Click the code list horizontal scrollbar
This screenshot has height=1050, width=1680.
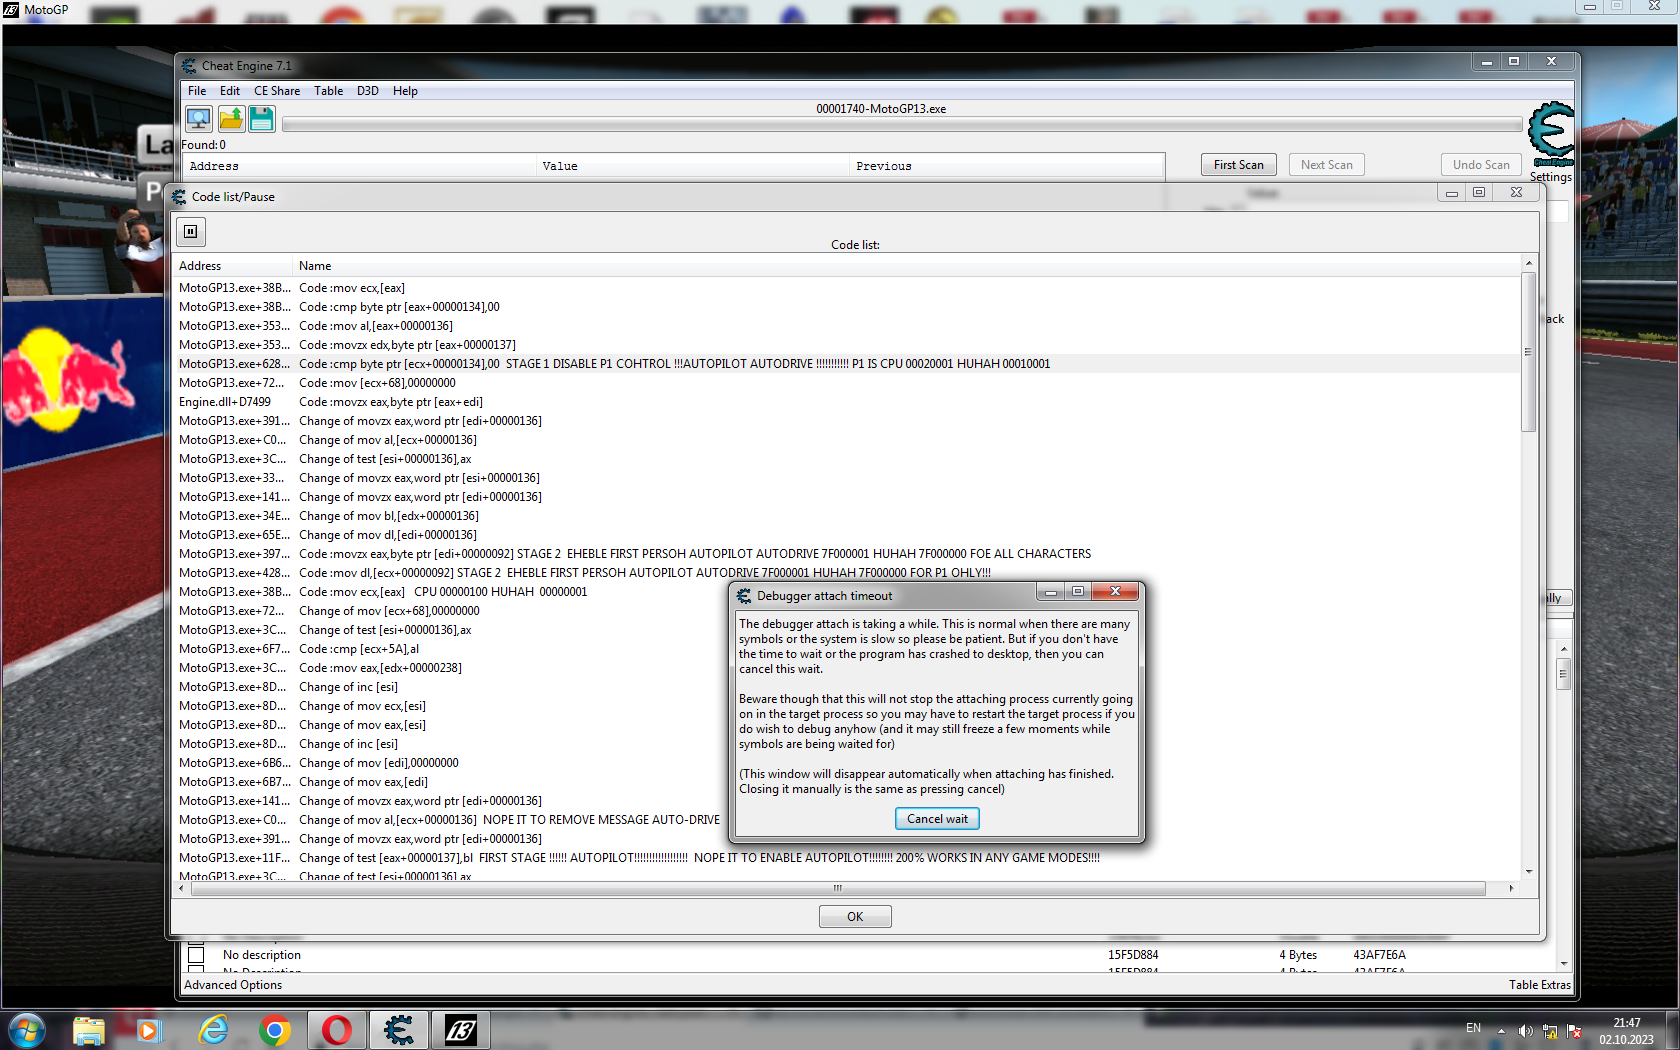pos(838,888)
